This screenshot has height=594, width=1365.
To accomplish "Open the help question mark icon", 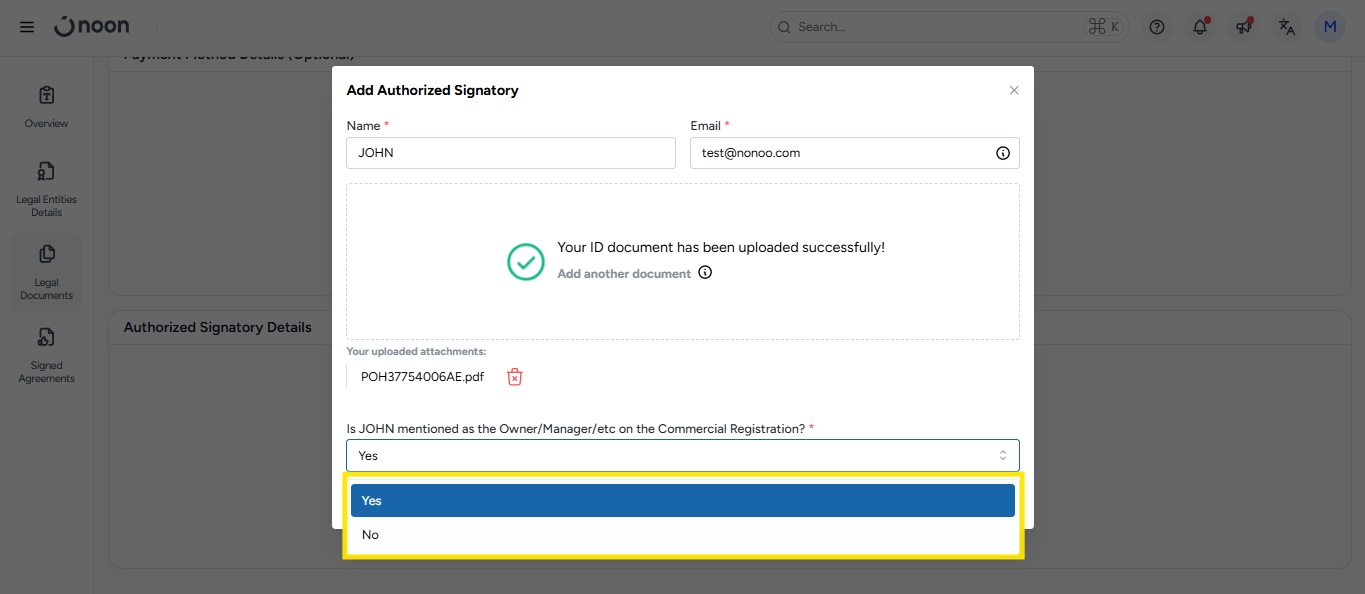I will (1157, 27).
